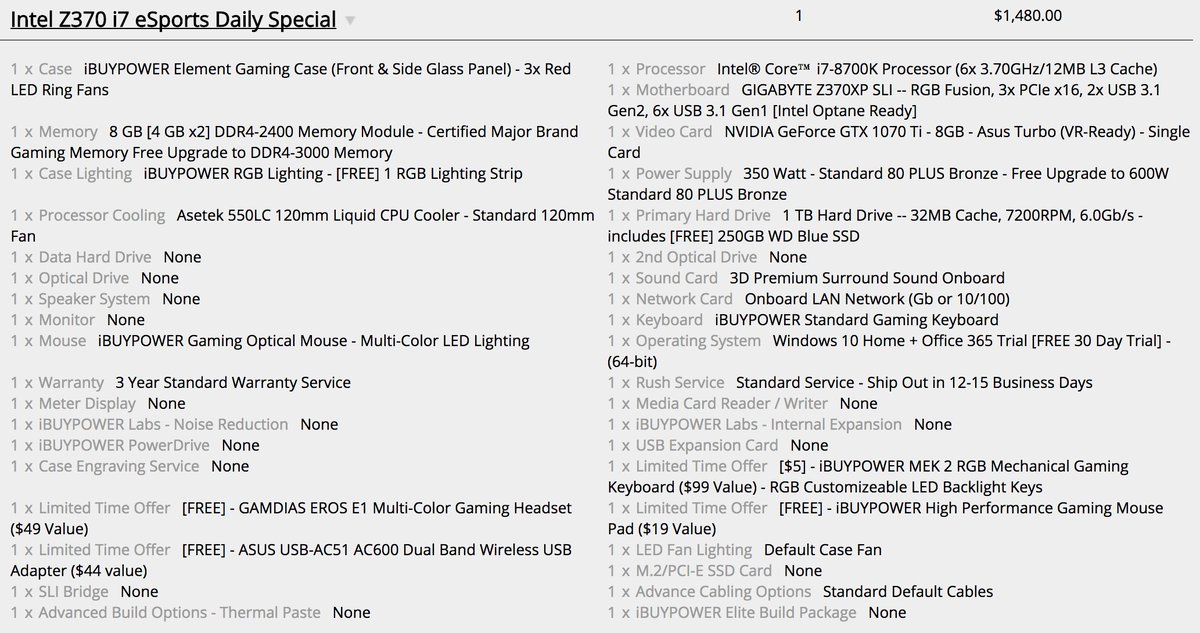The height and width of the screenshot is (633, 1200).
Task: Click the 2nd Optical Drive None row
Action: pos(707,257)
